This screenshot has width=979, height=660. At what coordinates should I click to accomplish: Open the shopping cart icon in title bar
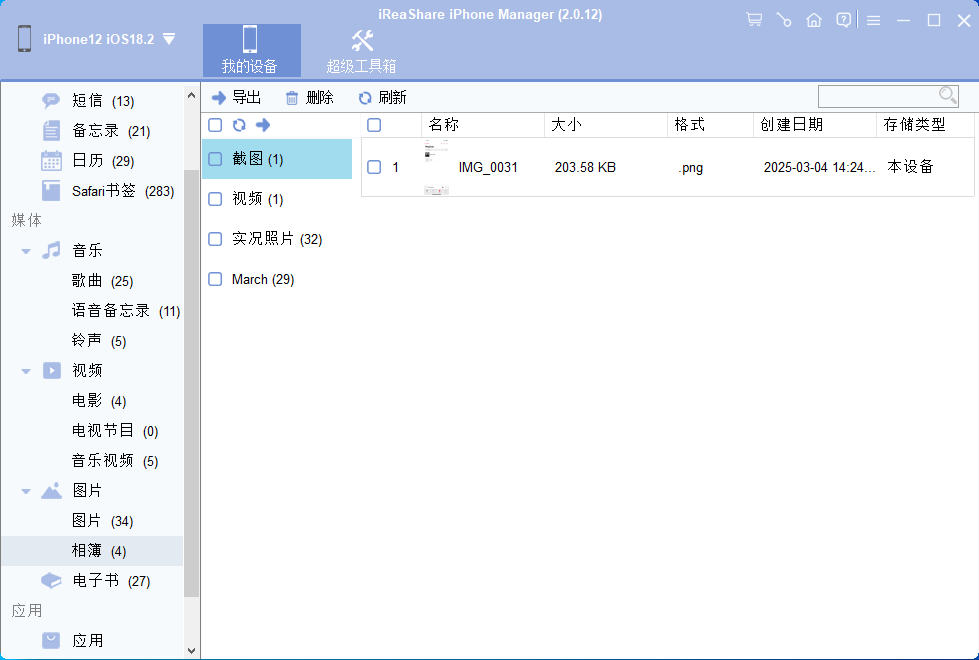point(754,20)
